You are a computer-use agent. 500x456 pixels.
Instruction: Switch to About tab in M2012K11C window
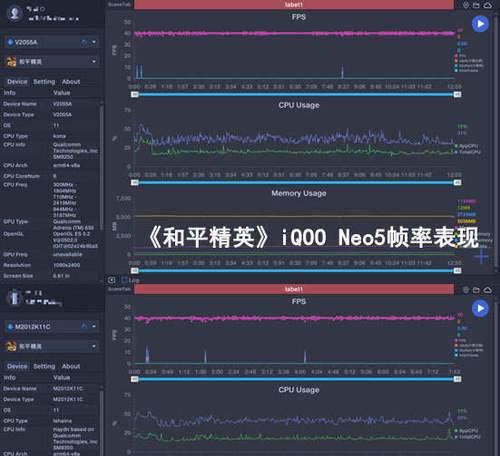(x=71, y=366)
